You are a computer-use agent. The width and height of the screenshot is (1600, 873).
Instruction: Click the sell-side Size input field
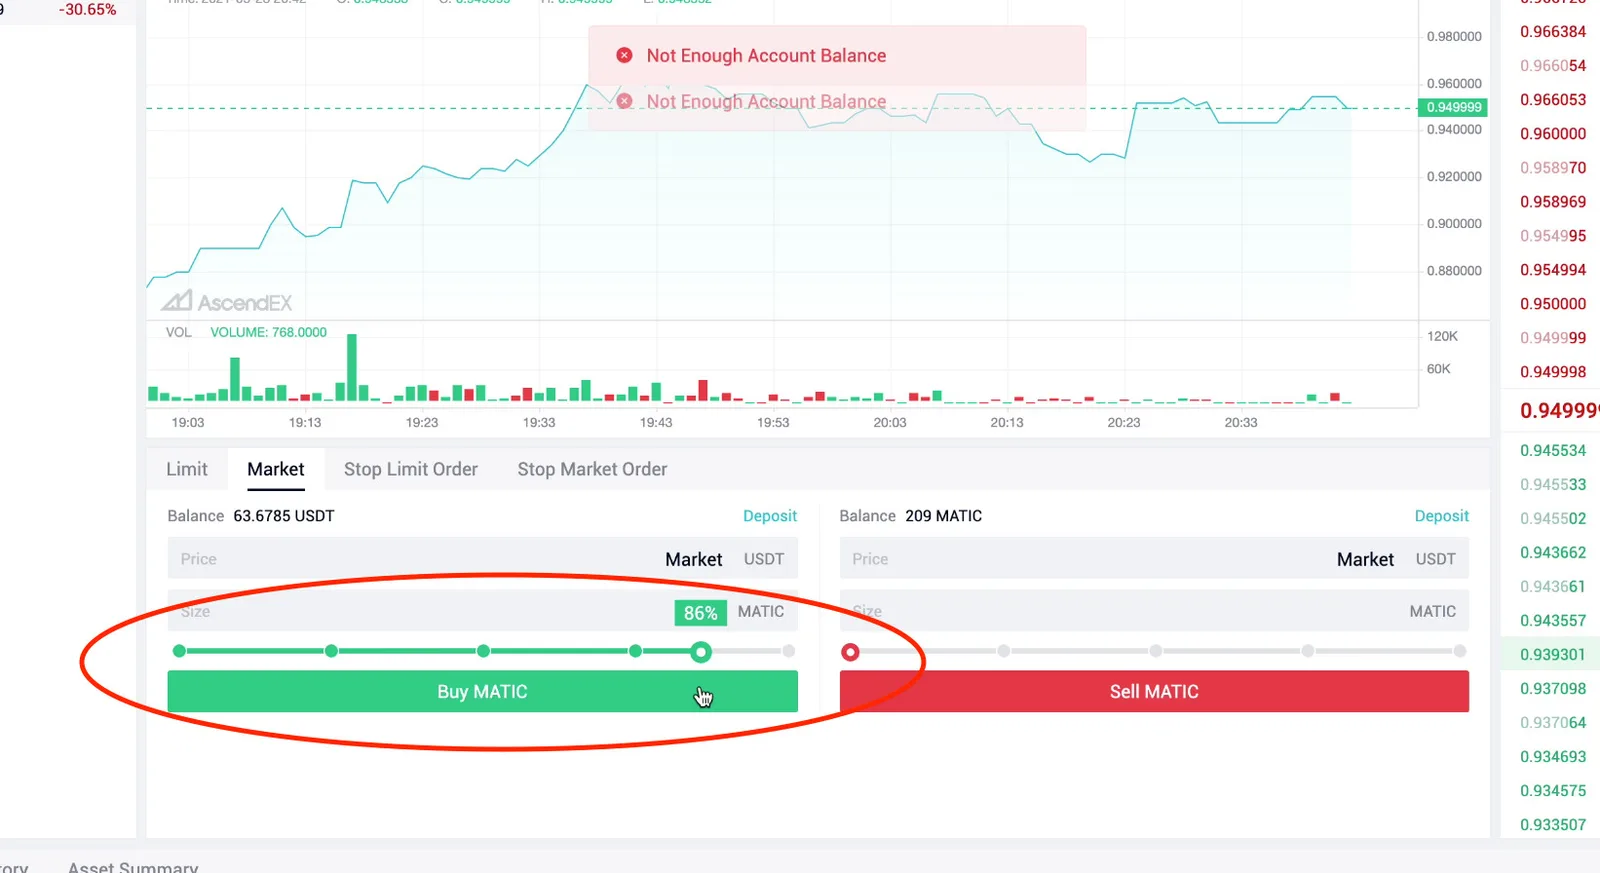[x=1154, y=611]
